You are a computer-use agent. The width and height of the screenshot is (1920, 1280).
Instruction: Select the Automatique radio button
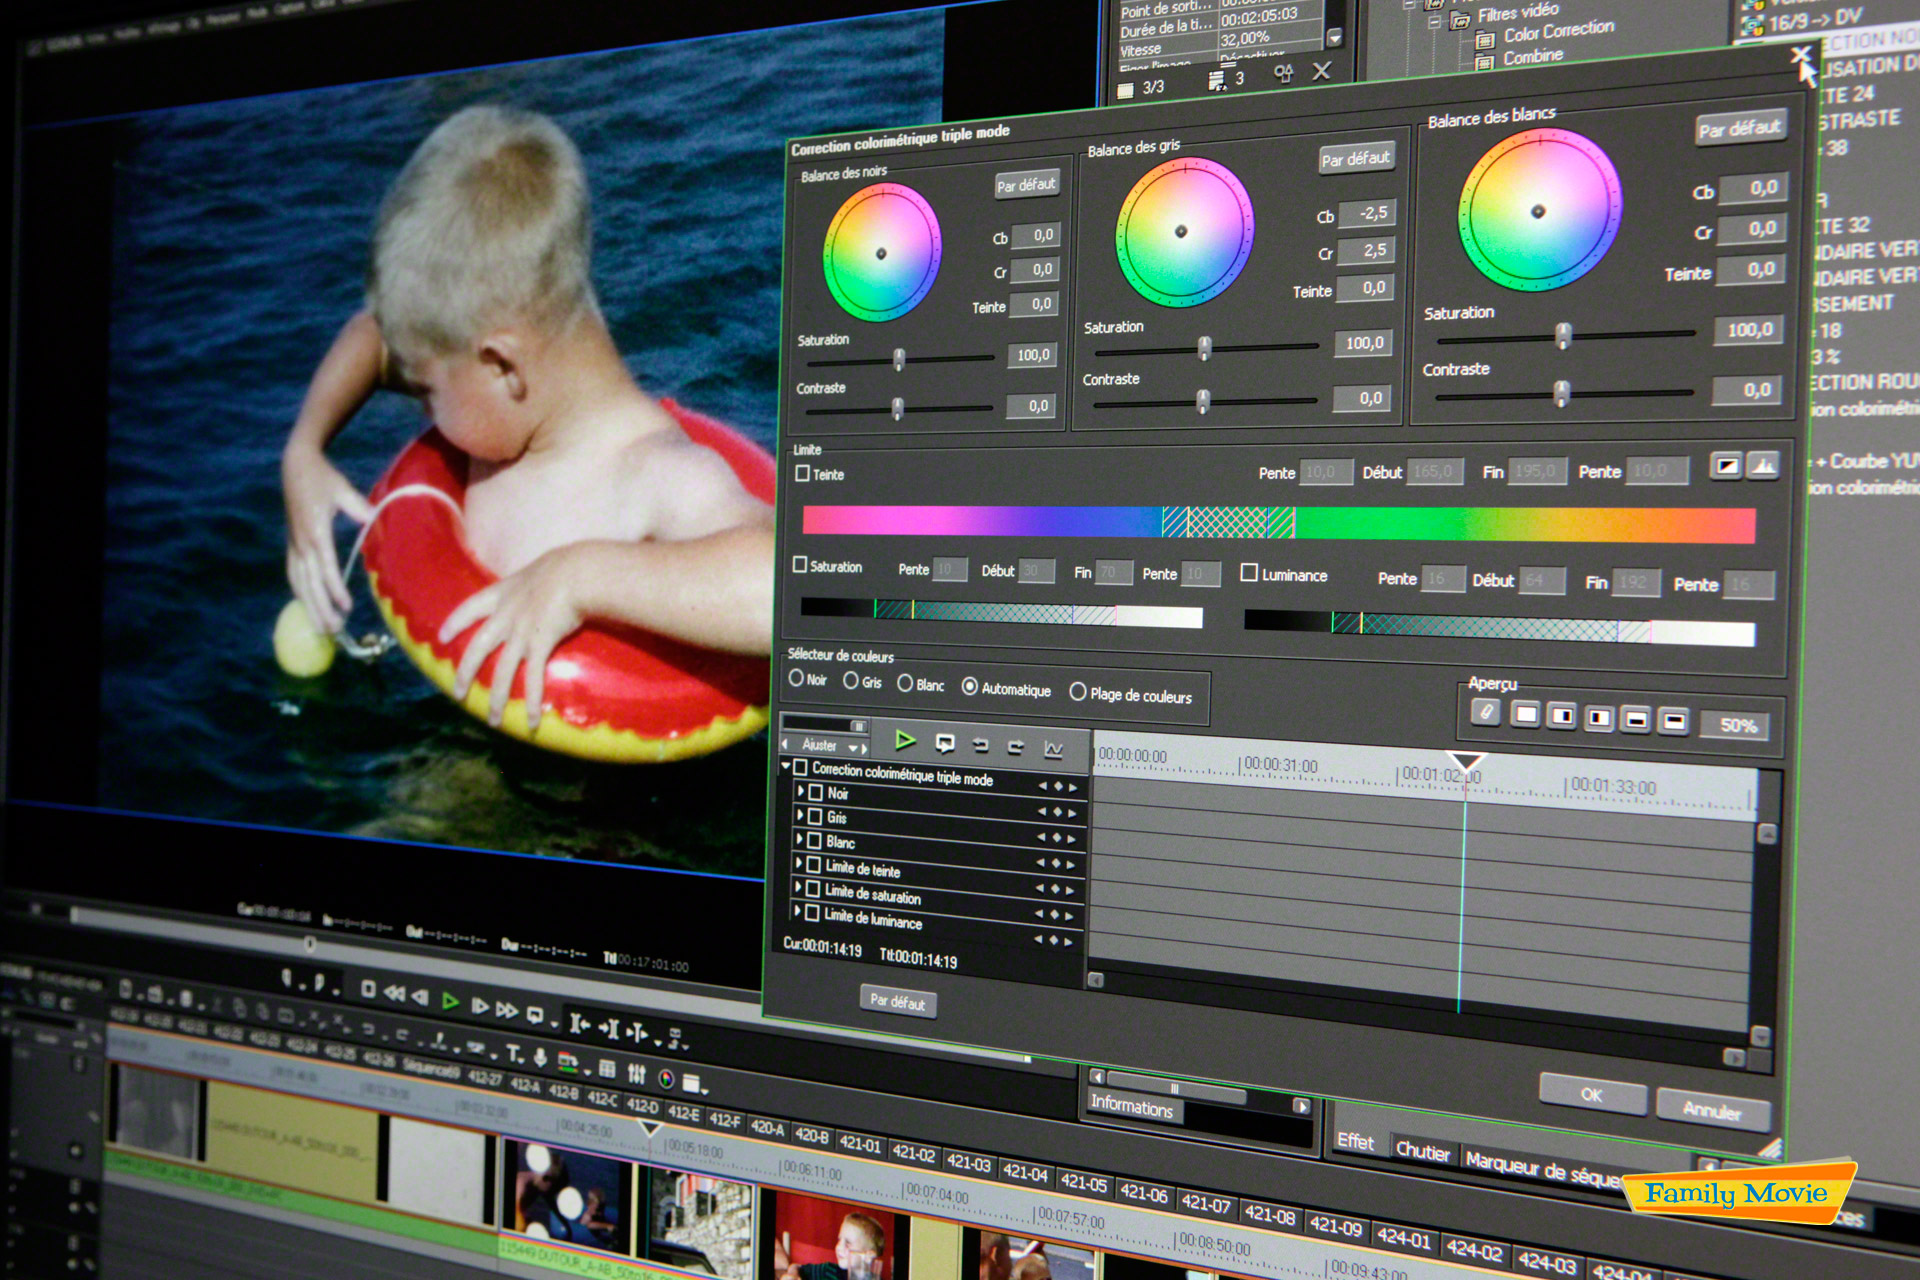(x=969, y=686)
